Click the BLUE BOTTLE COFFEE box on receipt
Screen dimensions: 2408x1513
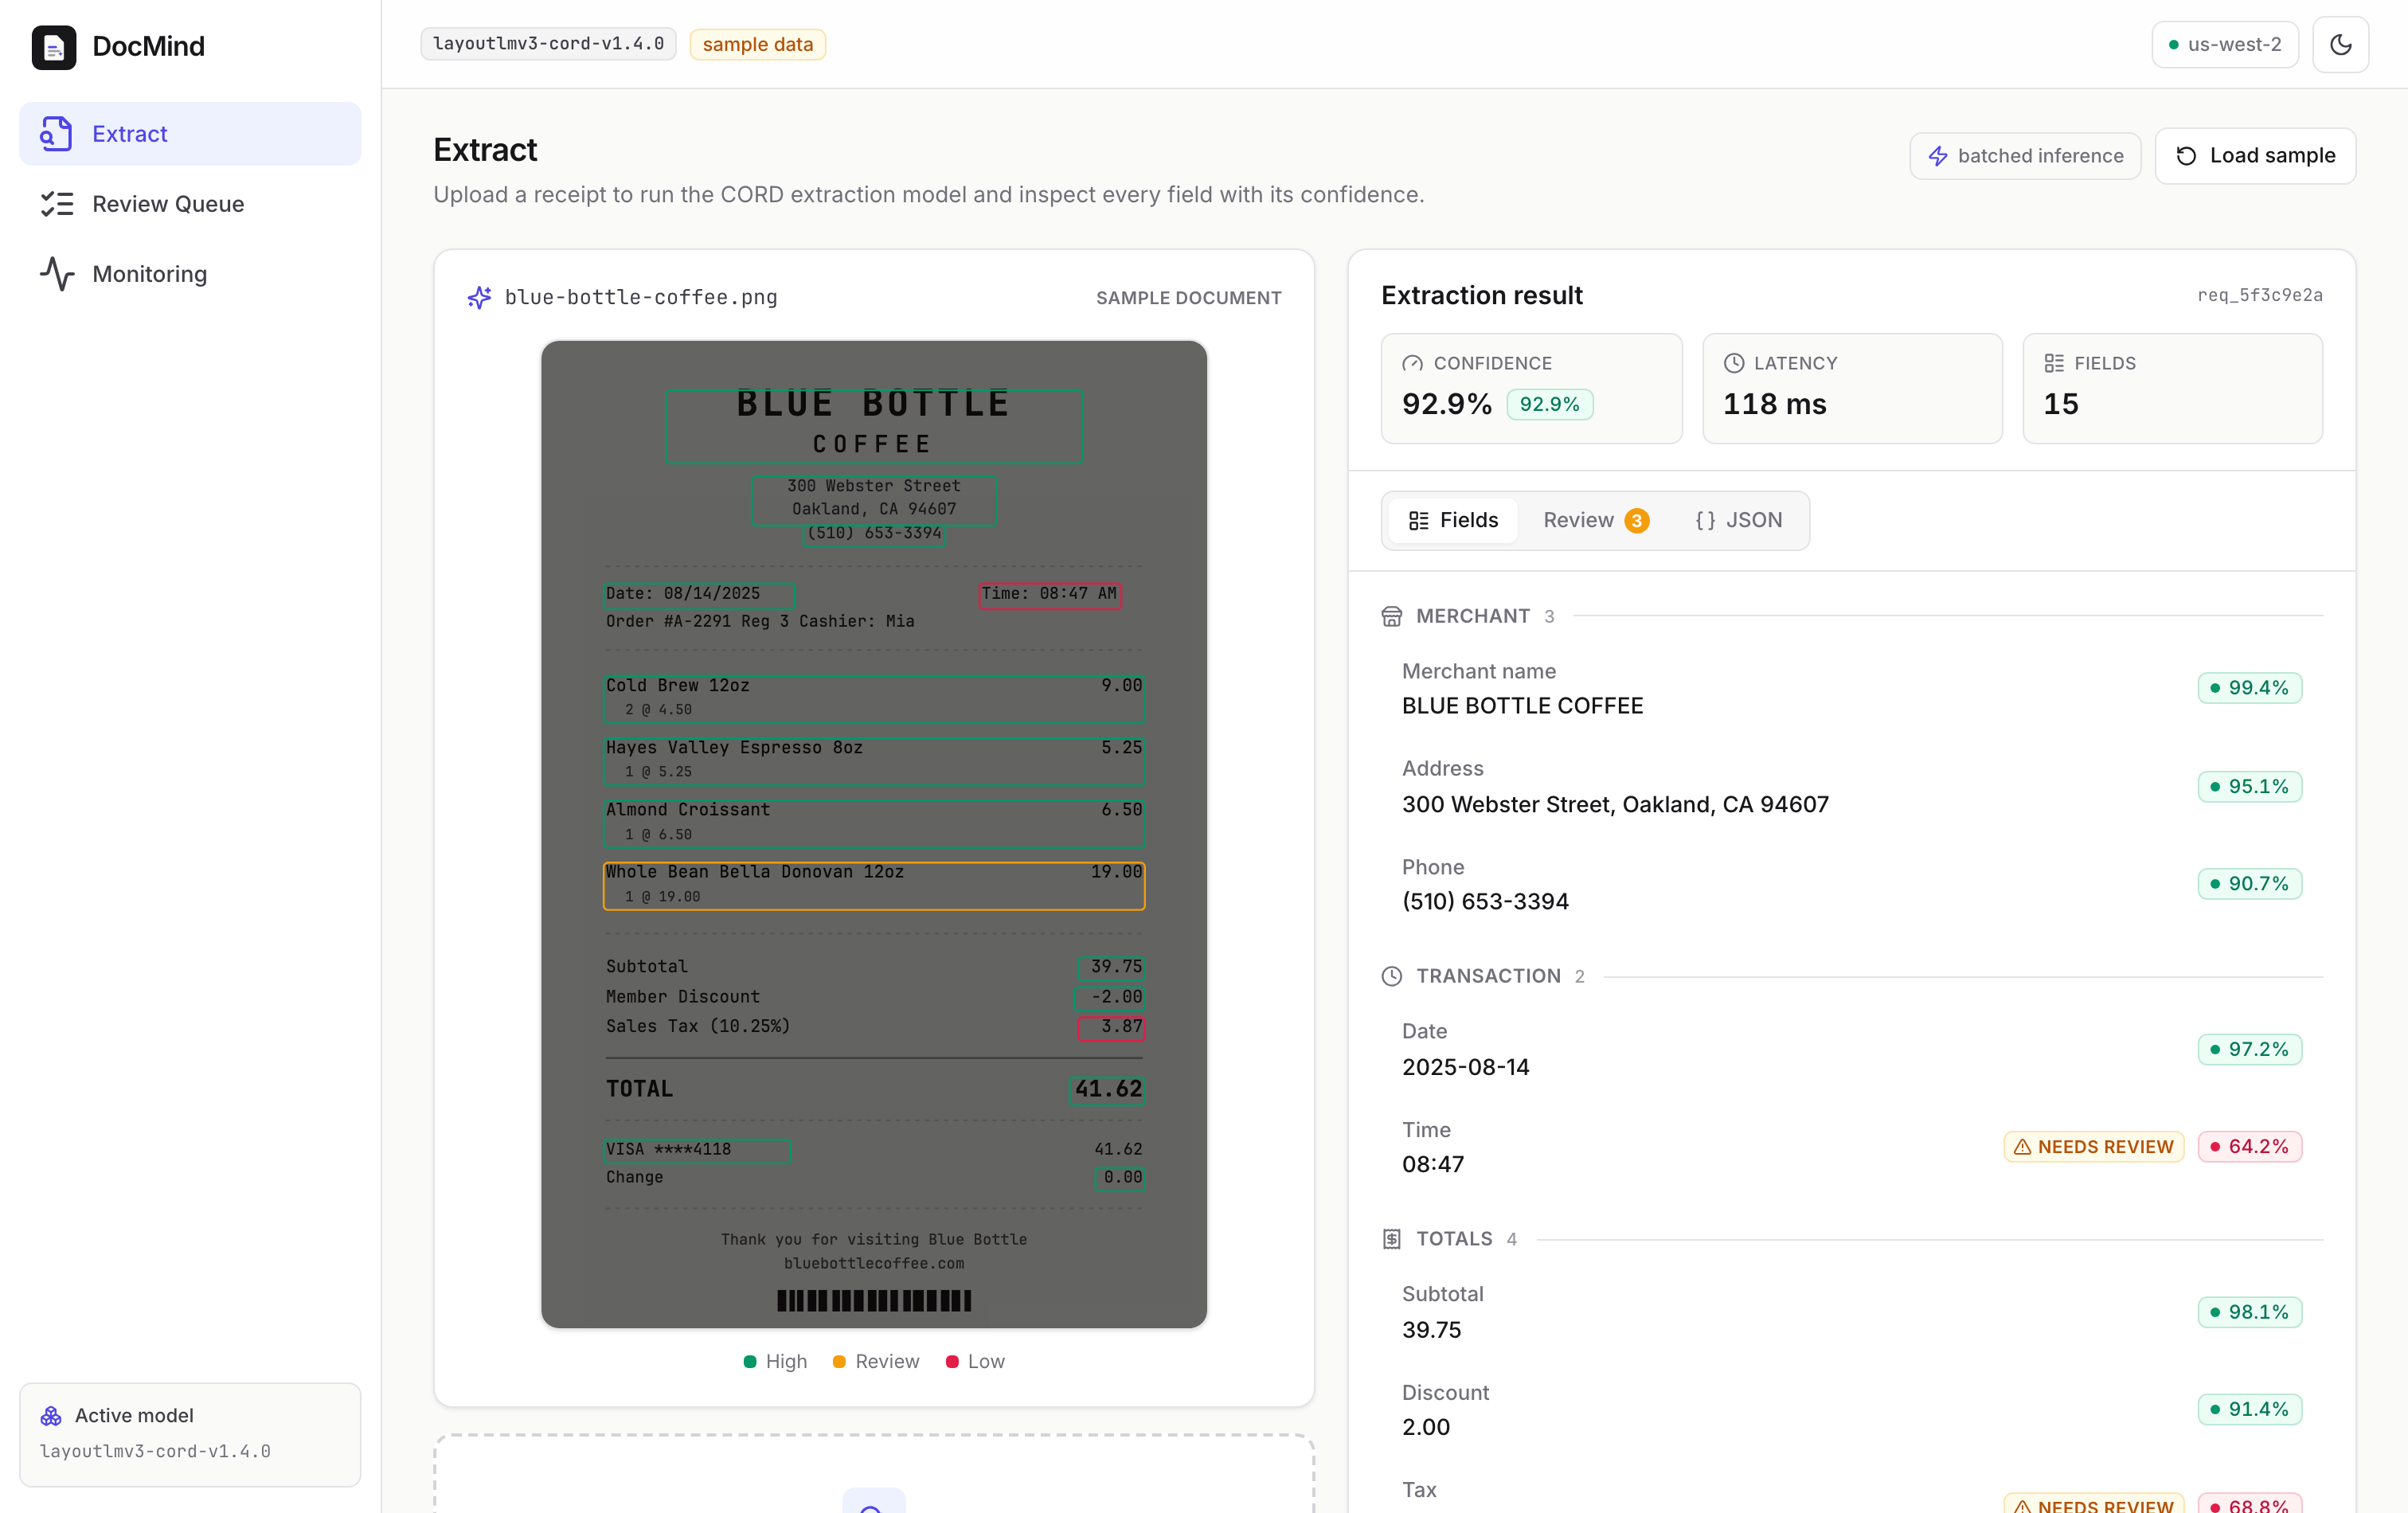[x=874, y=425]
